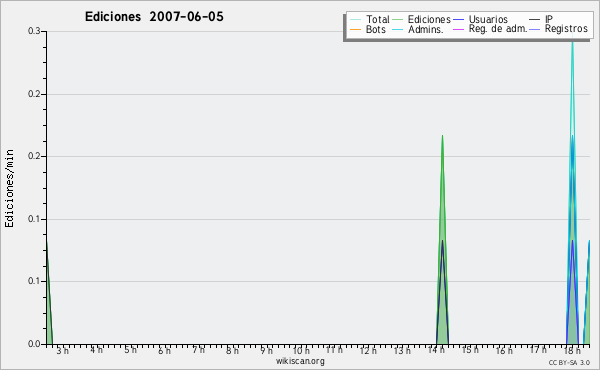Click the 8 h x-axis label
Screen dimensions: 600x370
tap(232, 350)
